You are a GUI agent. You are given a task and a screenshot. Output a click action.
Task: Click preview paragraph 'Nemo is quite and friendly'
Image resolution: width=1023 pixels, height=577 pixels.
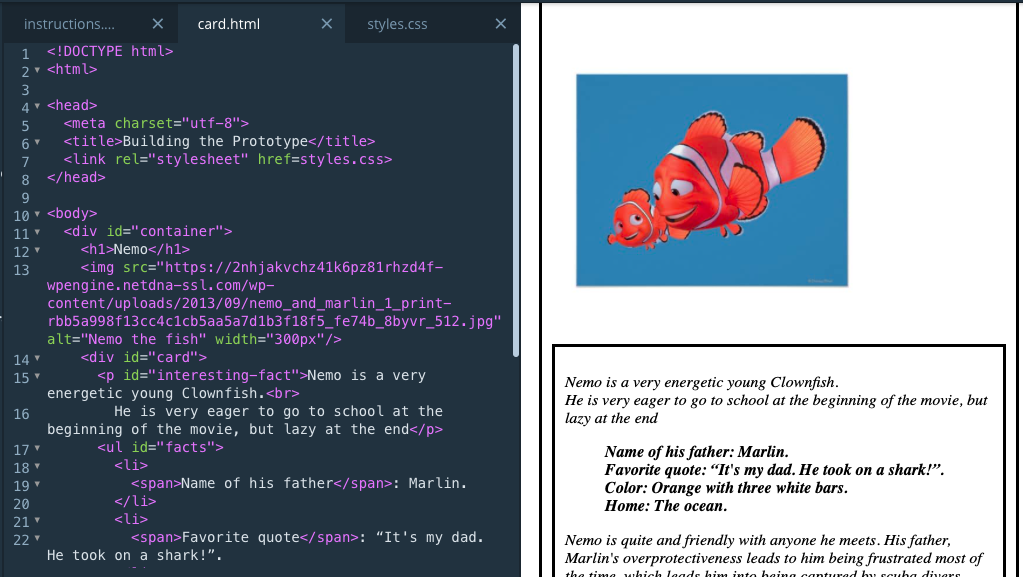774,555
